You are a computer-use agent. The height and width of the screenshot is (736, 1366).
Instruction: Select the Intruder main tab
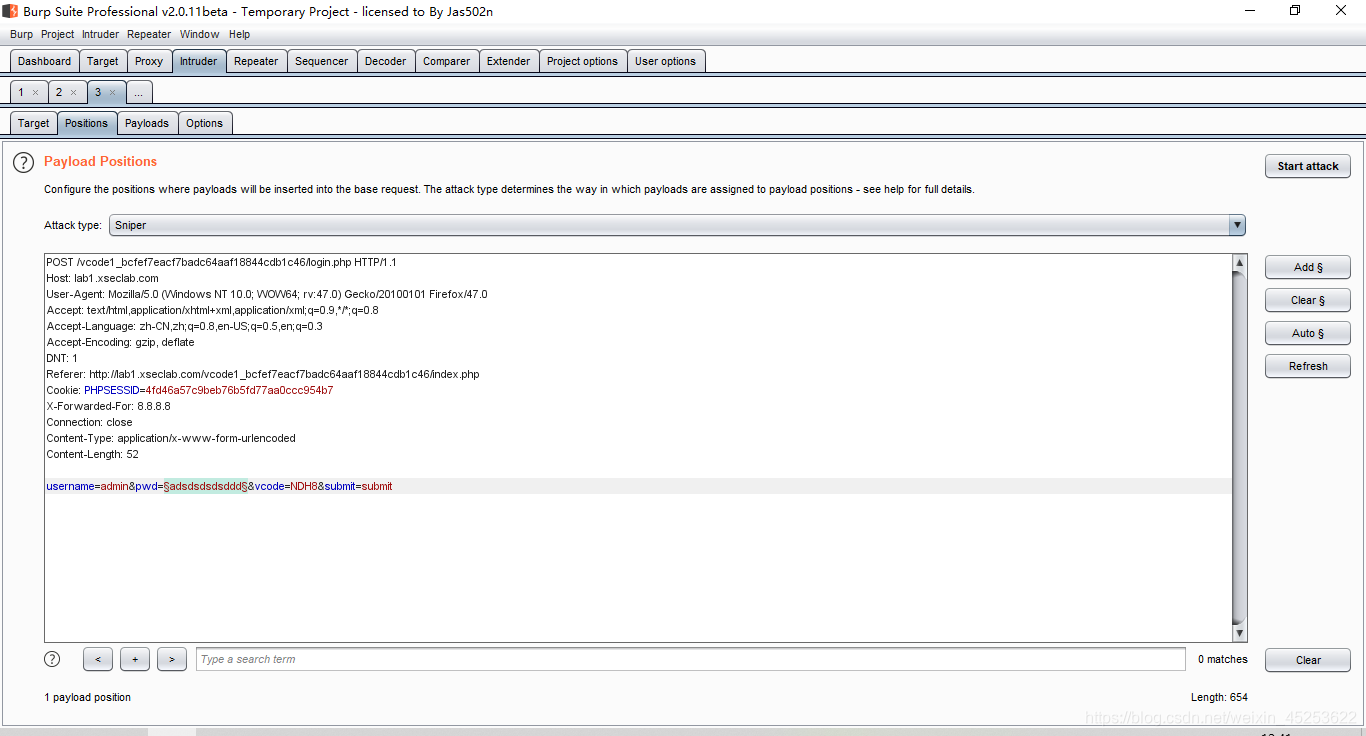198,61
